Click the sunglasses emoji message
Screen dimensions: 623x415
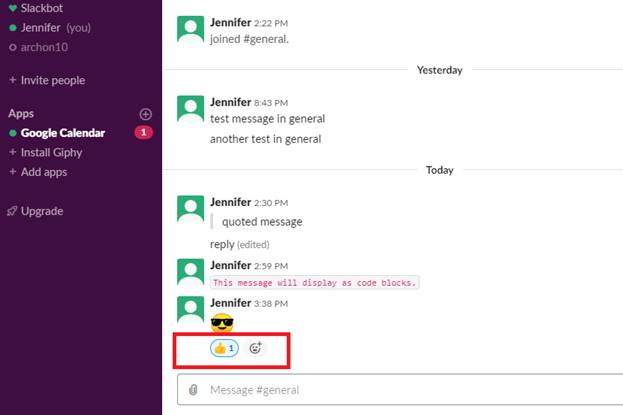click(x=222, y=324)
